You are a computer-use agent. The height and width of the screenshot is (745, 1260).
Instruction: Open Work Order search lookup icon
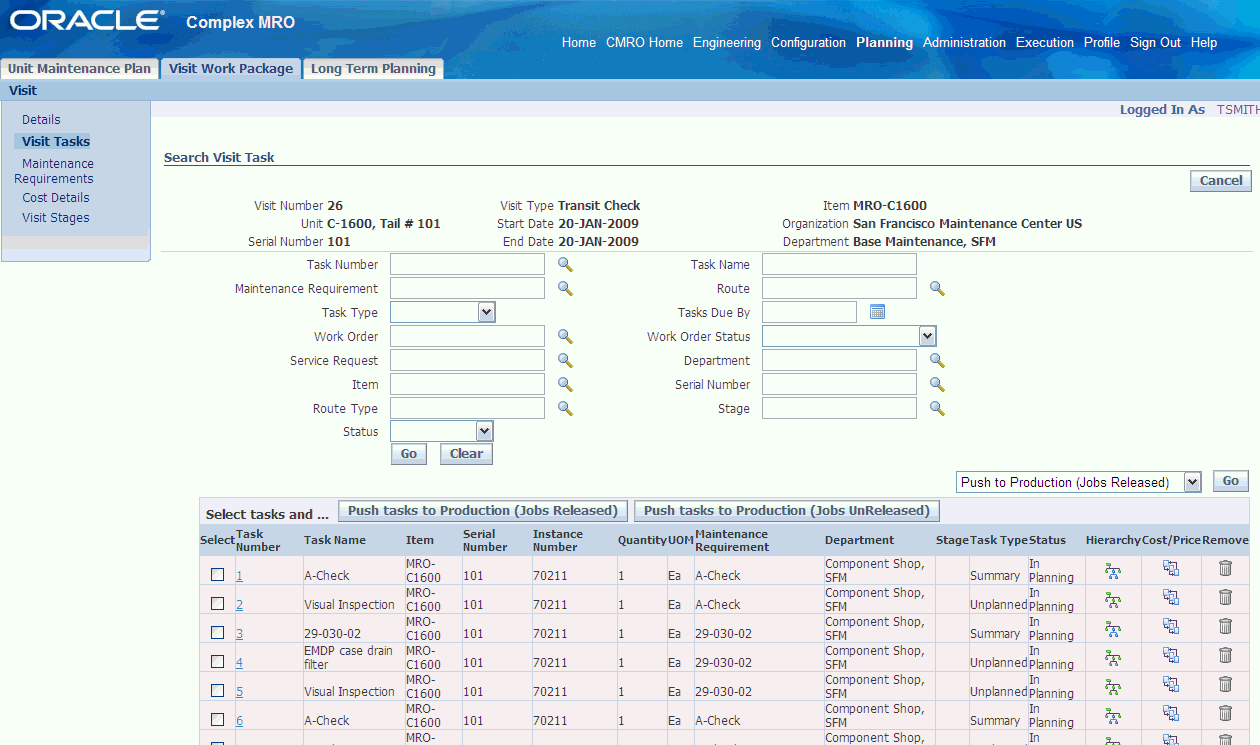[565, 336]
